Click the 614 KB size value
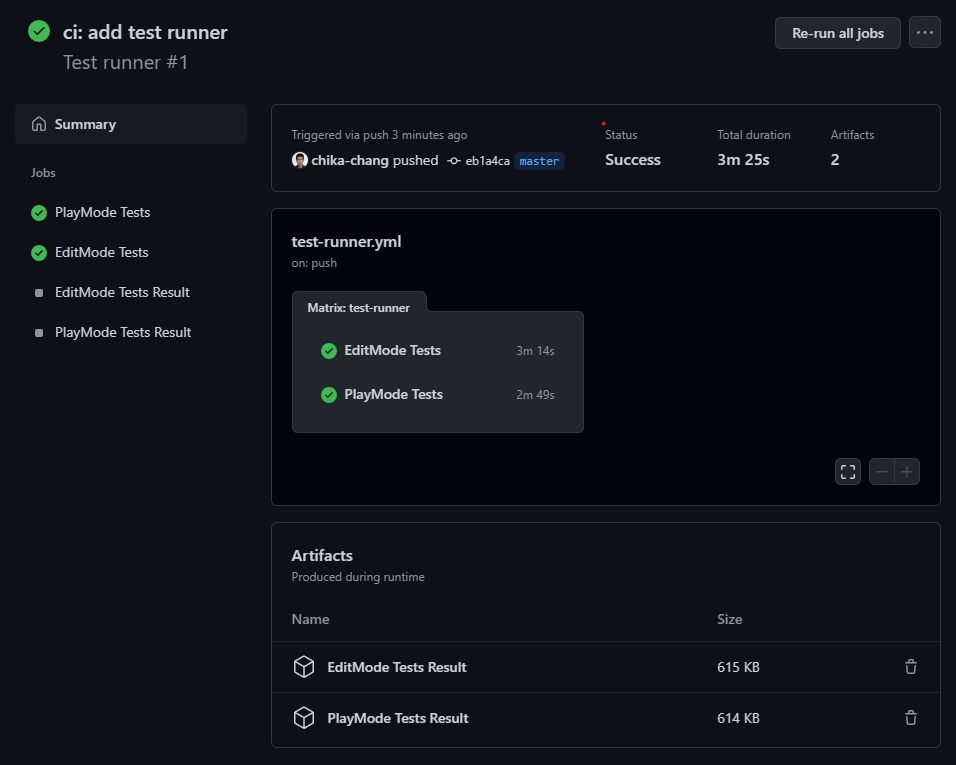Image resolution: width=956 pixels, height=765 pixels. coord(738,718)
